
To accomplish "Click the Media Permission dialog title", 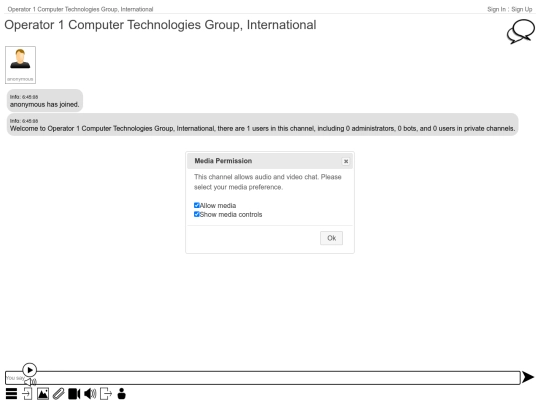I will (x=223, y=161).
